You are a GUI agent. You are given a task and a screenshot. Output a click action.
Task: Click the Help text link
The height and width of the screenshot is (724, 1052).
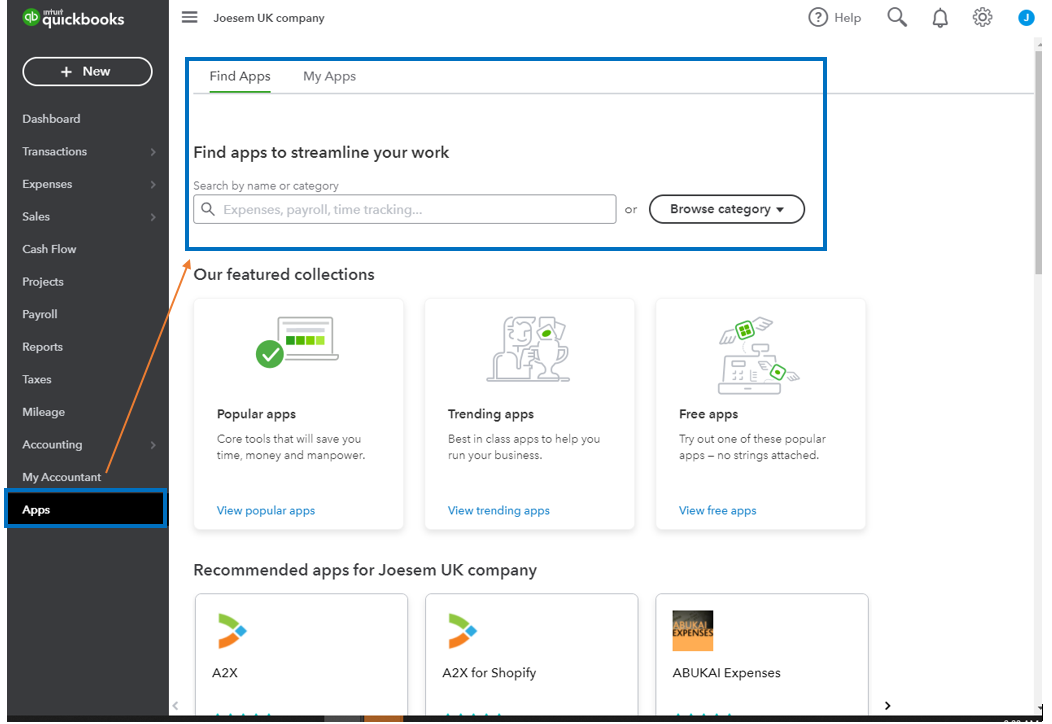point(847,18)
